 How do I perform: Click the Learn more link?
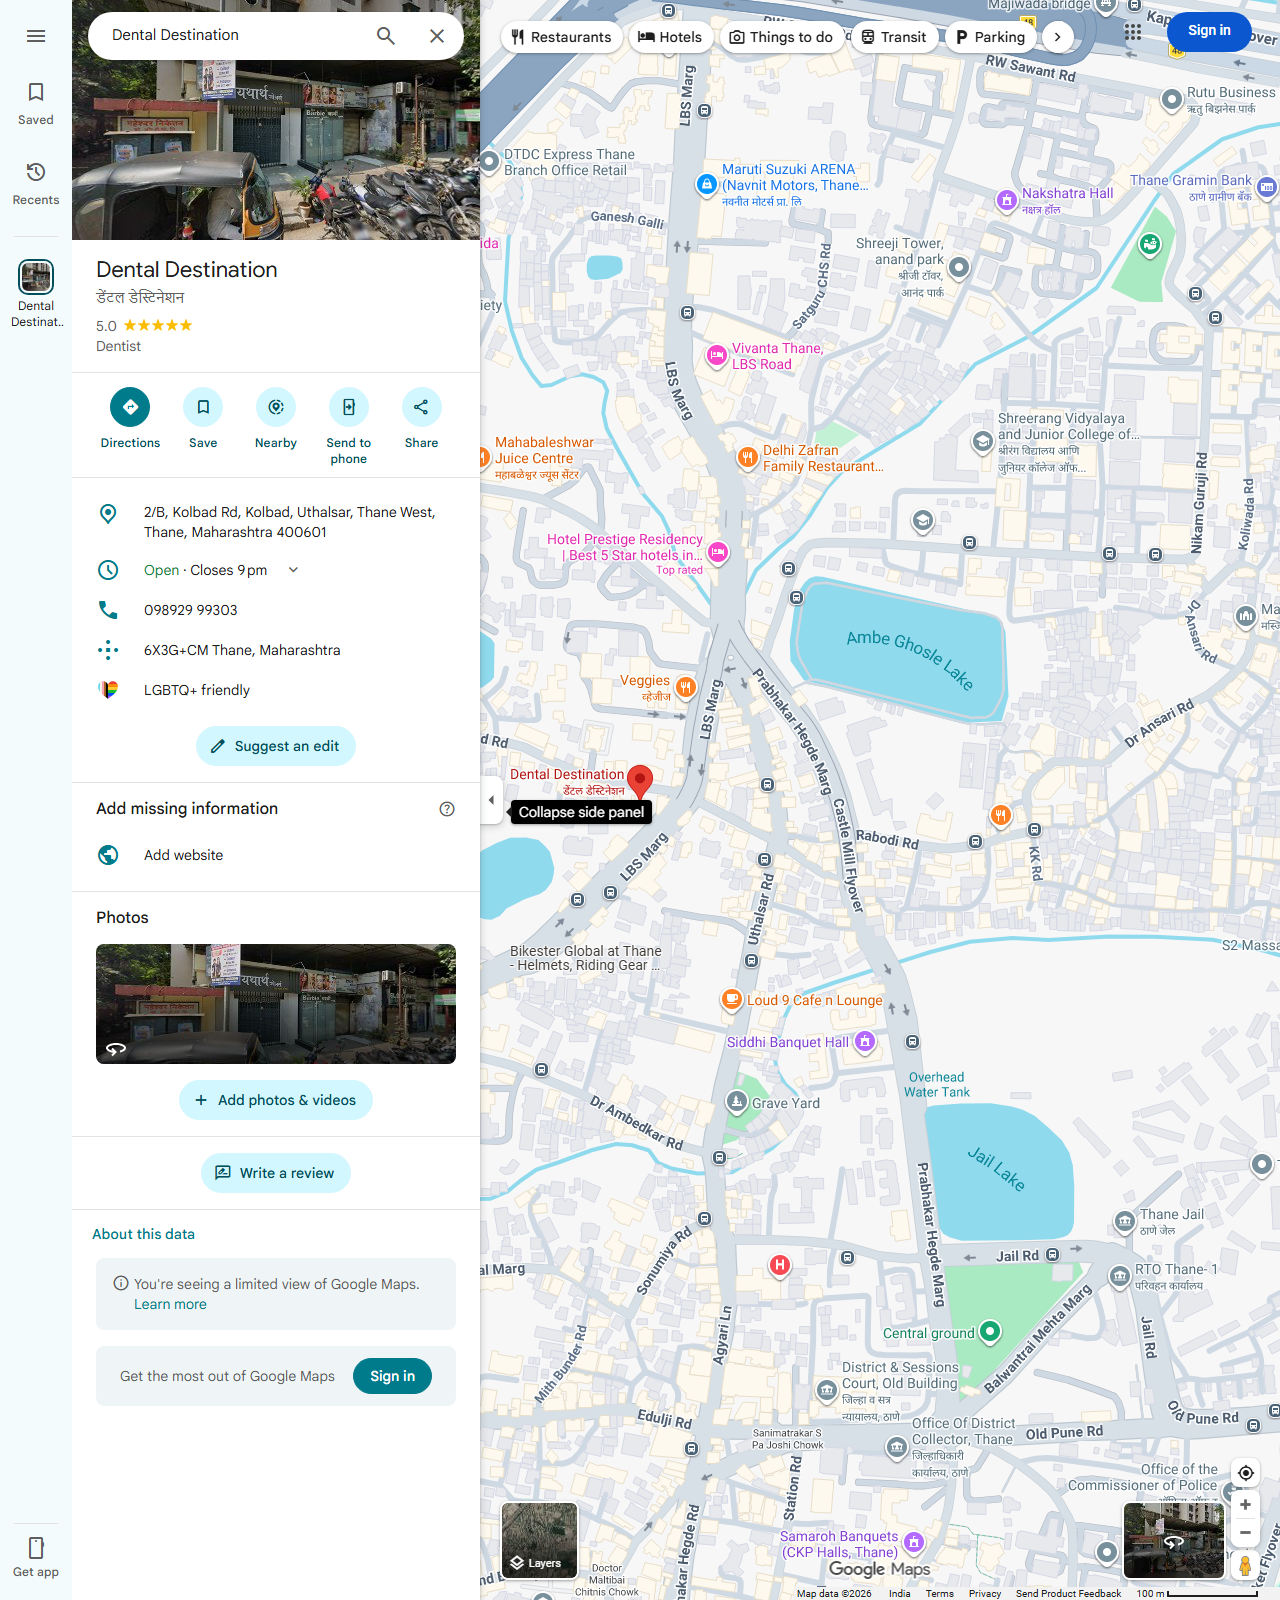tap(170, 1304)
